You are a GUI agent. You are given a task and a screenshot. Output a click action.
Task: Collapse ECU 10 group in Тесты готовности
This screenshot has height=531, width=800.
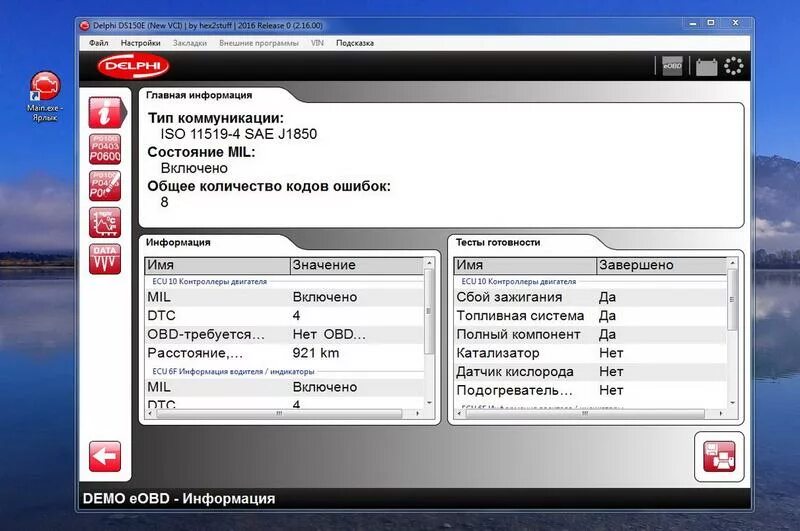coord(518,282)
